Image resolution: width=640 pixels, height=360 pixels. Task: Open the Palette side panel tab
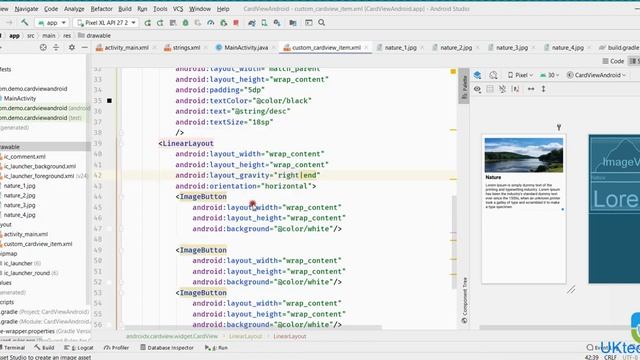tap(464, 87)
